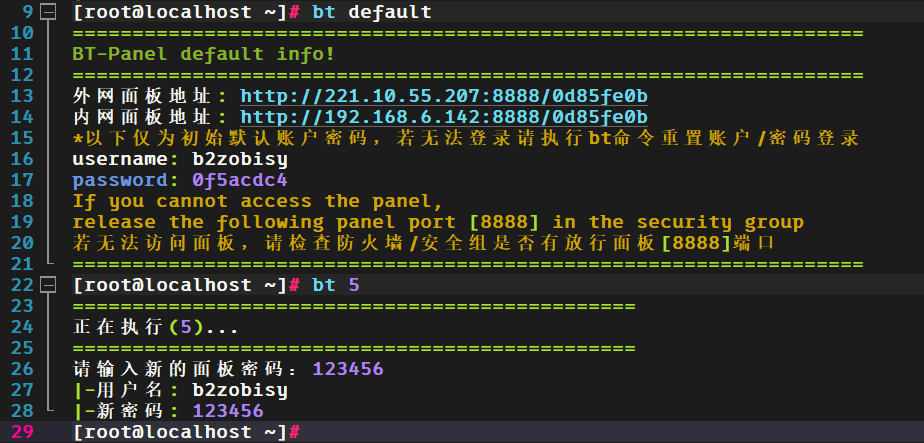Open the external panel link 221.10.55.207
This screenshot has width=924, height=443.
444,96
